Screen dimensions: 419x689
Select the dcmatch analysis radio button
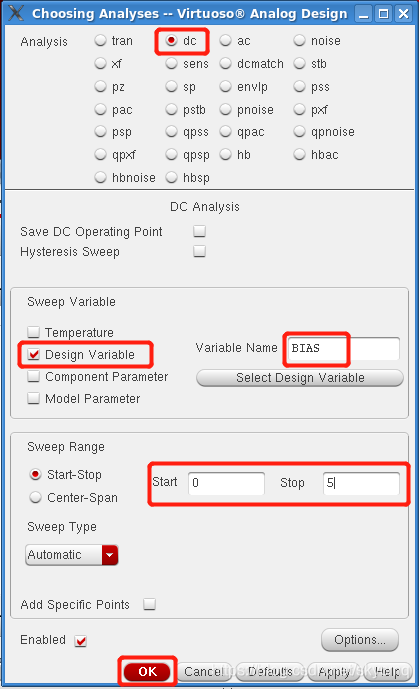point(225,63)
